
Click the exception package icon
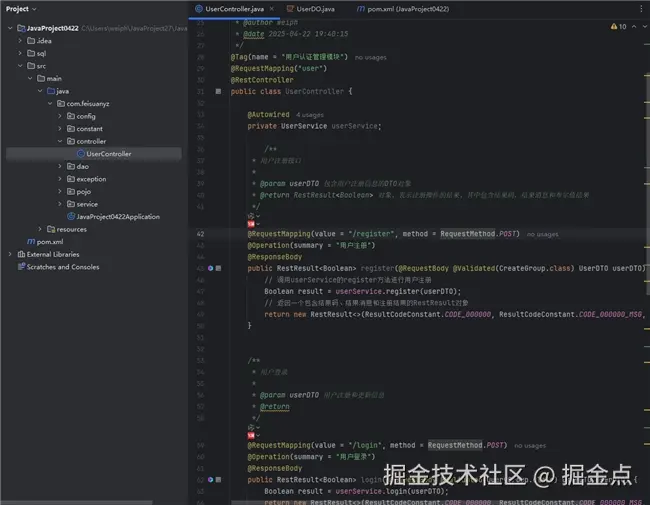coord(71,179)
